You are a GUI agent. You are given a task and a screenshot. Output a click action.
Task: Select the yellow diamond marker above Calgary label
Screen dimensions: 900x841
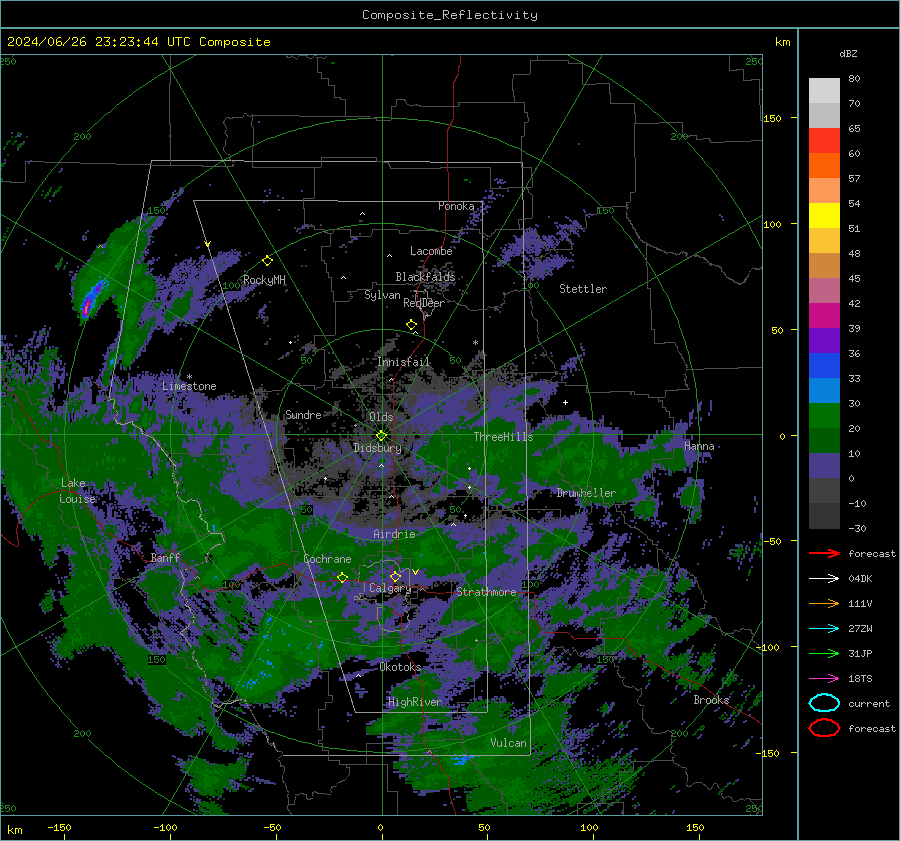(395, 576)
